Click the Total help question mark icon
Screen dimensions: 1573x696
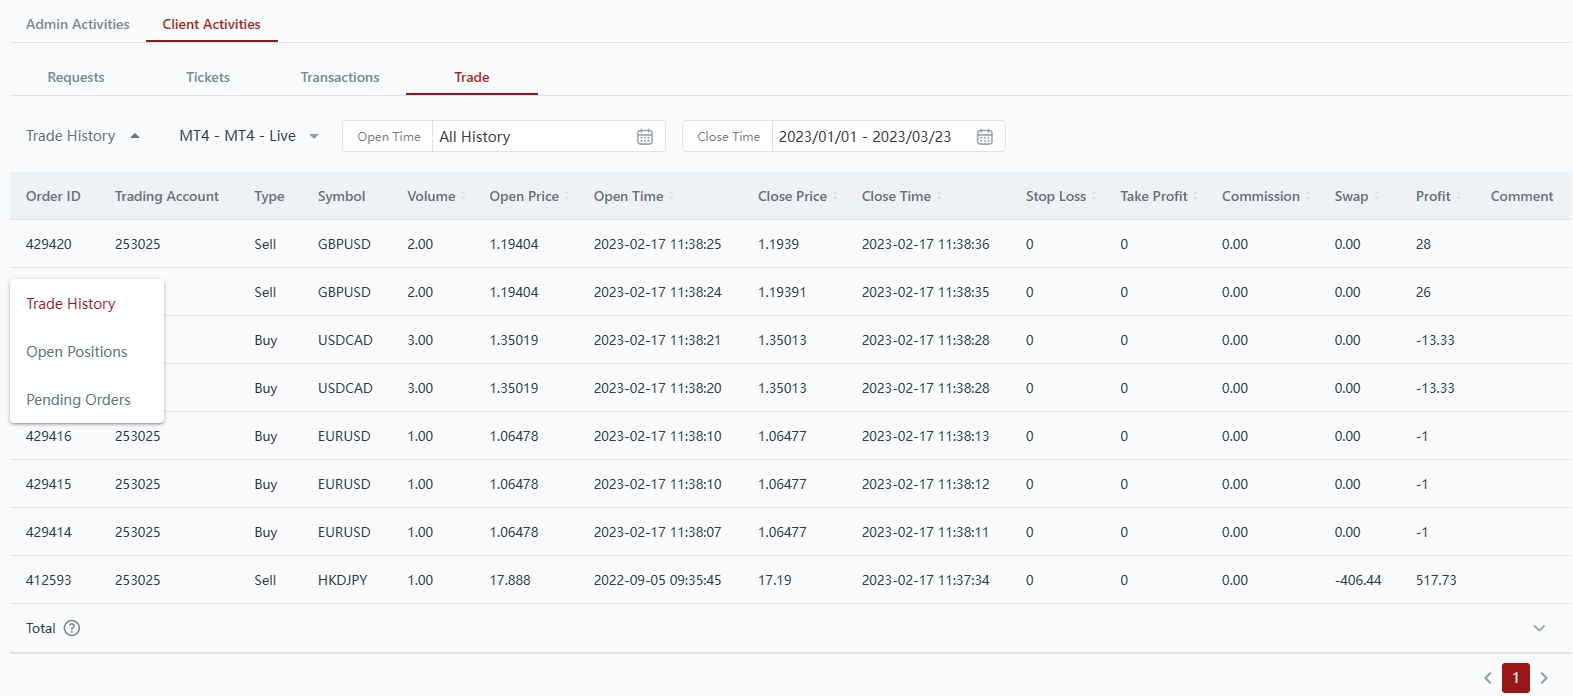pyautogui.click(x=72, y=629)
